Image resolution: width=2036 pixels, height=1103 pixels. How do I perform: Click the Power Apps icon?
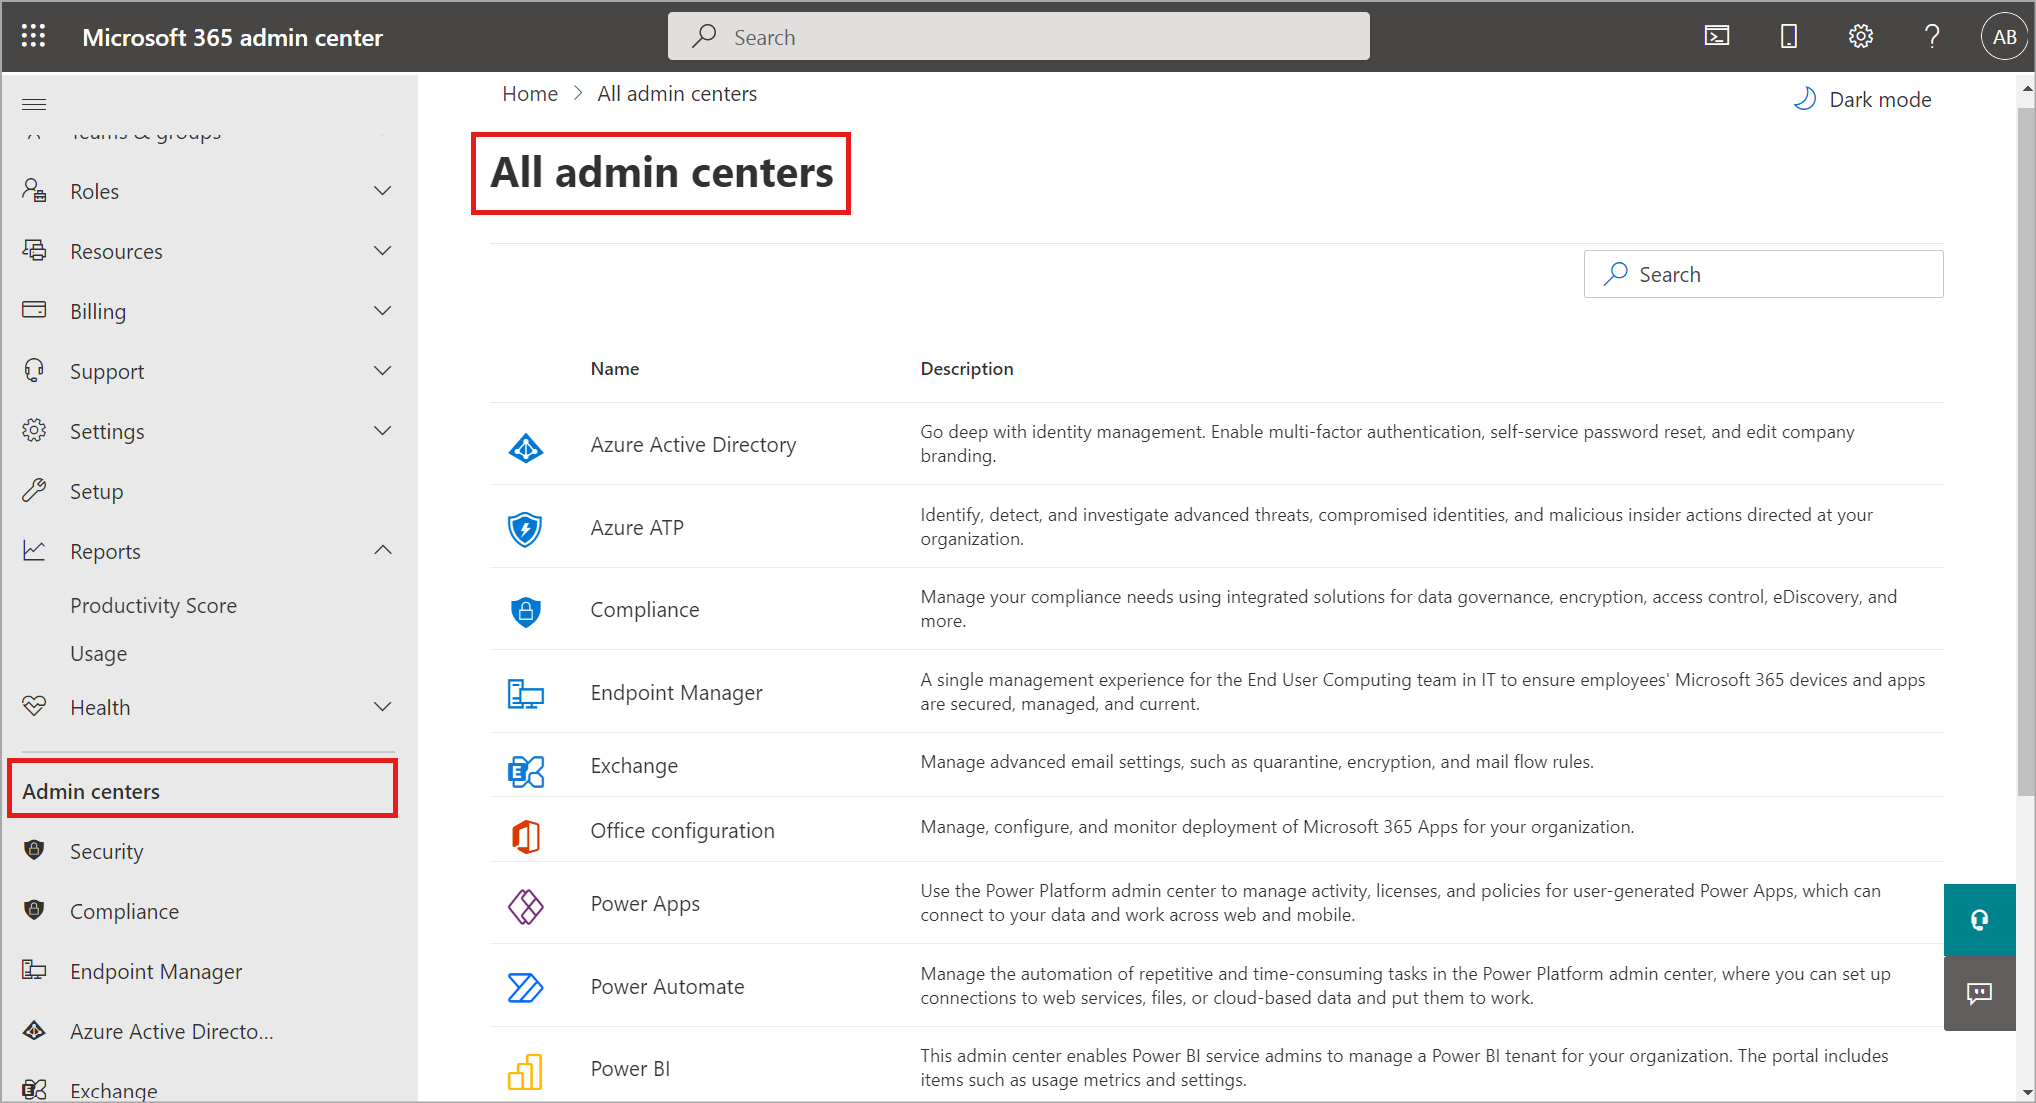pyautogui.click(x=525, y=906)
